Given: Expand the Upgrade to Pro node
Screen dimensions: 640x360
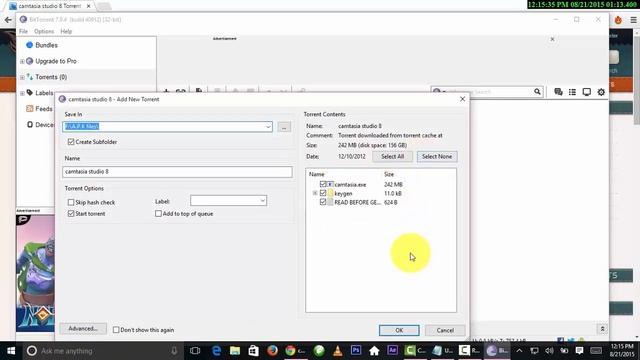Looking at the screenshot, I should (22, 61).
